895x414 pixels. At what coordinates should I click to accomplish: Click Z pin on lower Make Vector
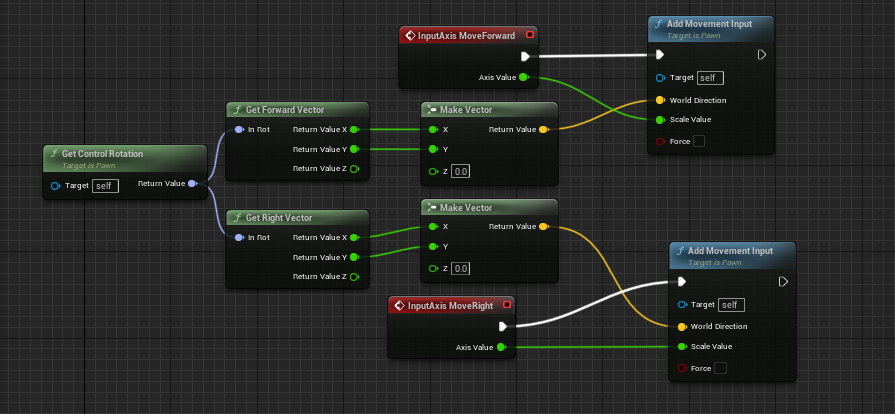[433, 268]
